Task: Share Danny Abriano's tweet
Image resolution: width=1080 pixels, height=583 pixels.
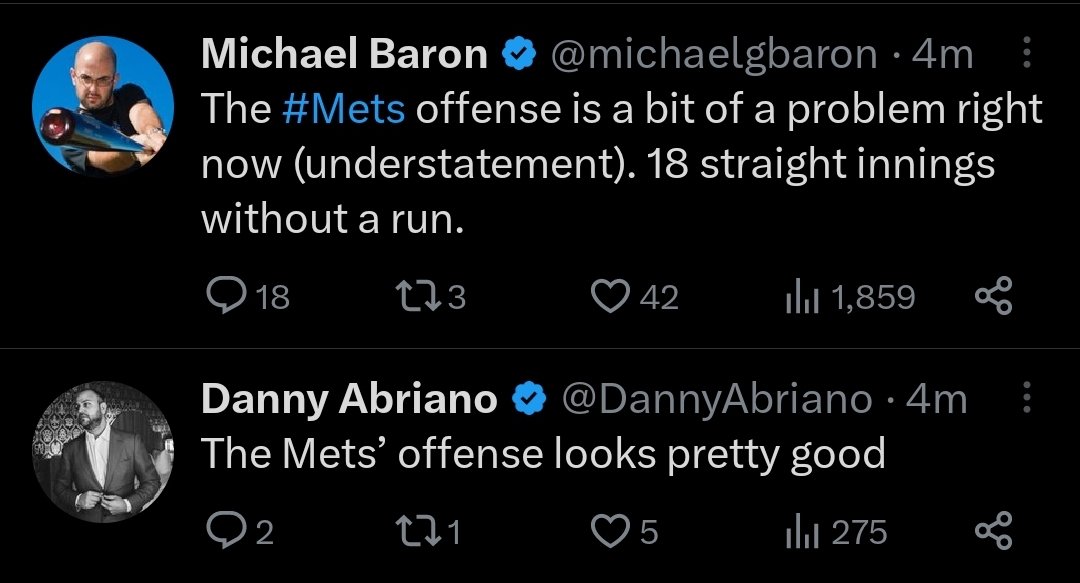Action: coord(994,531)
